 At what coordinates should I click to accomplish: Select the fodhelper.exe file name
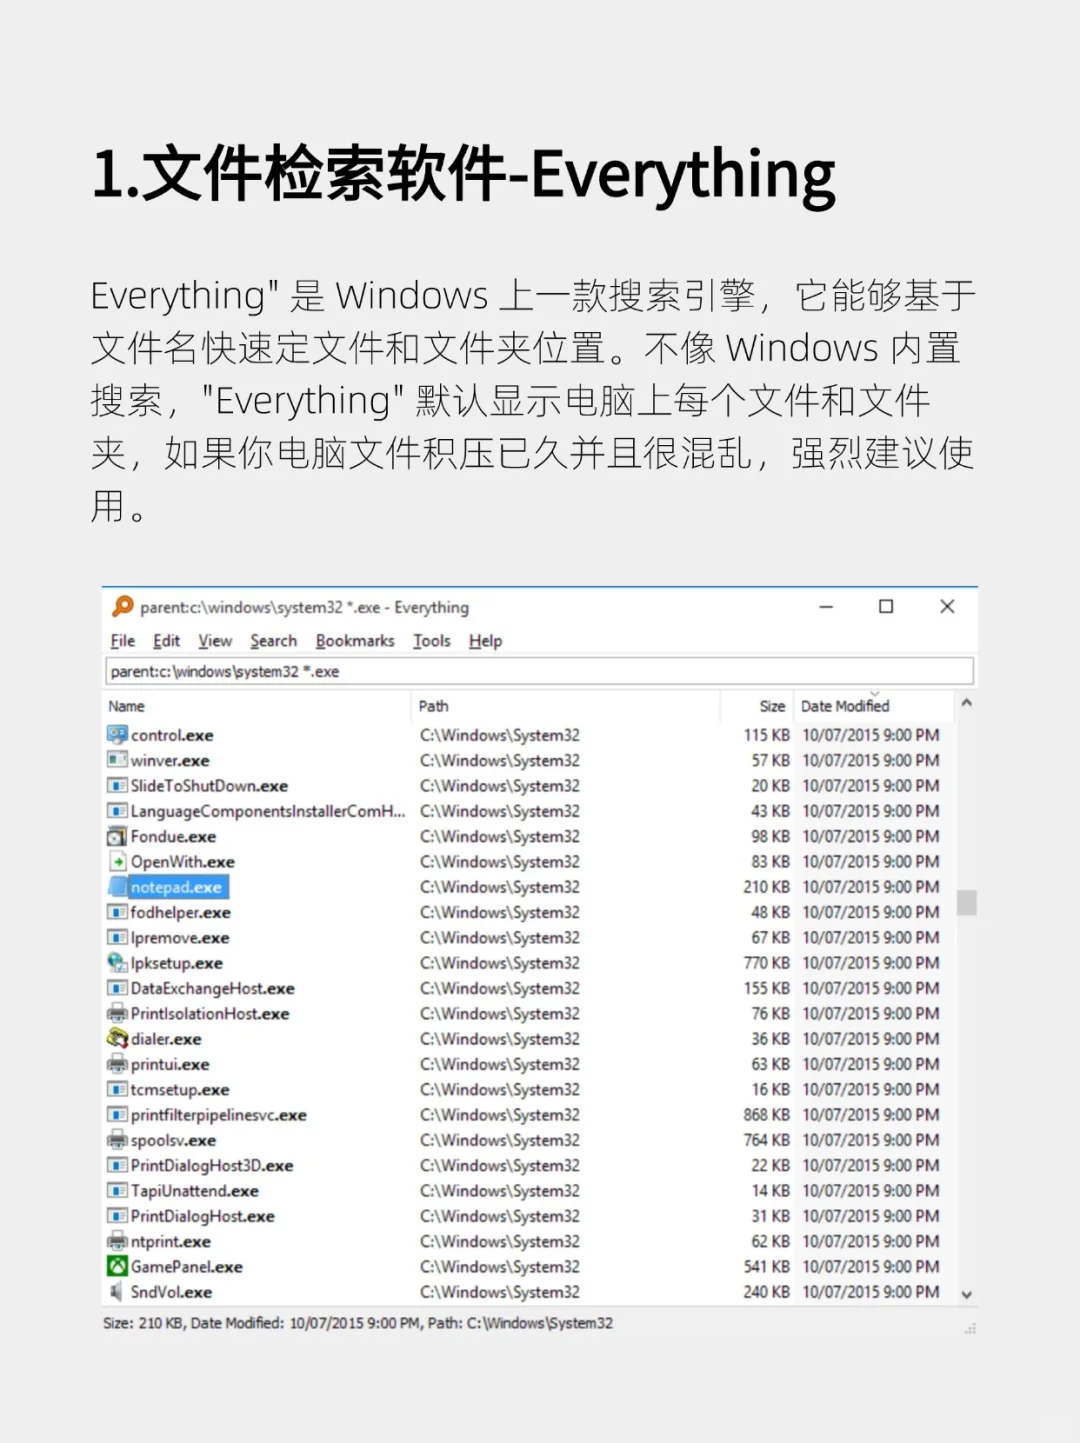180,912
